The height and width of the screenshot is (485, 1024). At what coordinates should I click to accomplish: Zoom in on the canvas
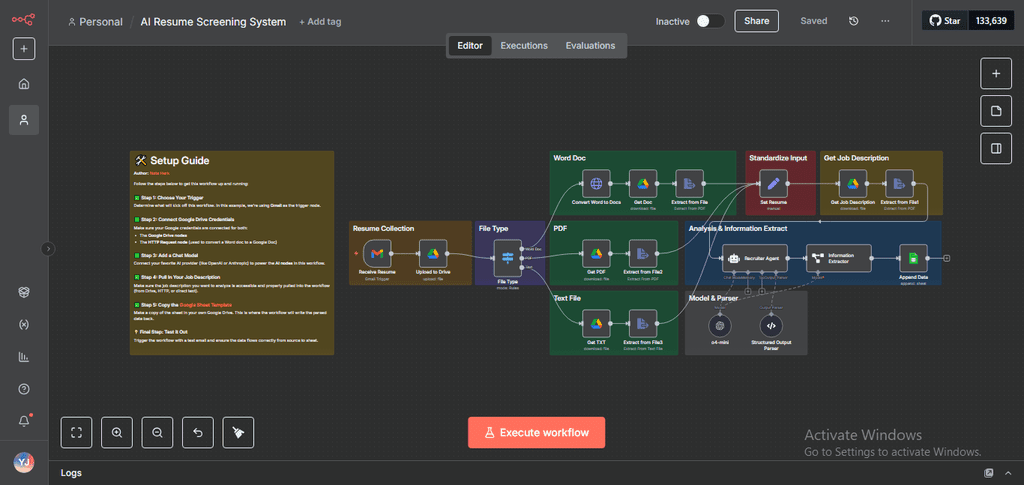[117, 432]
